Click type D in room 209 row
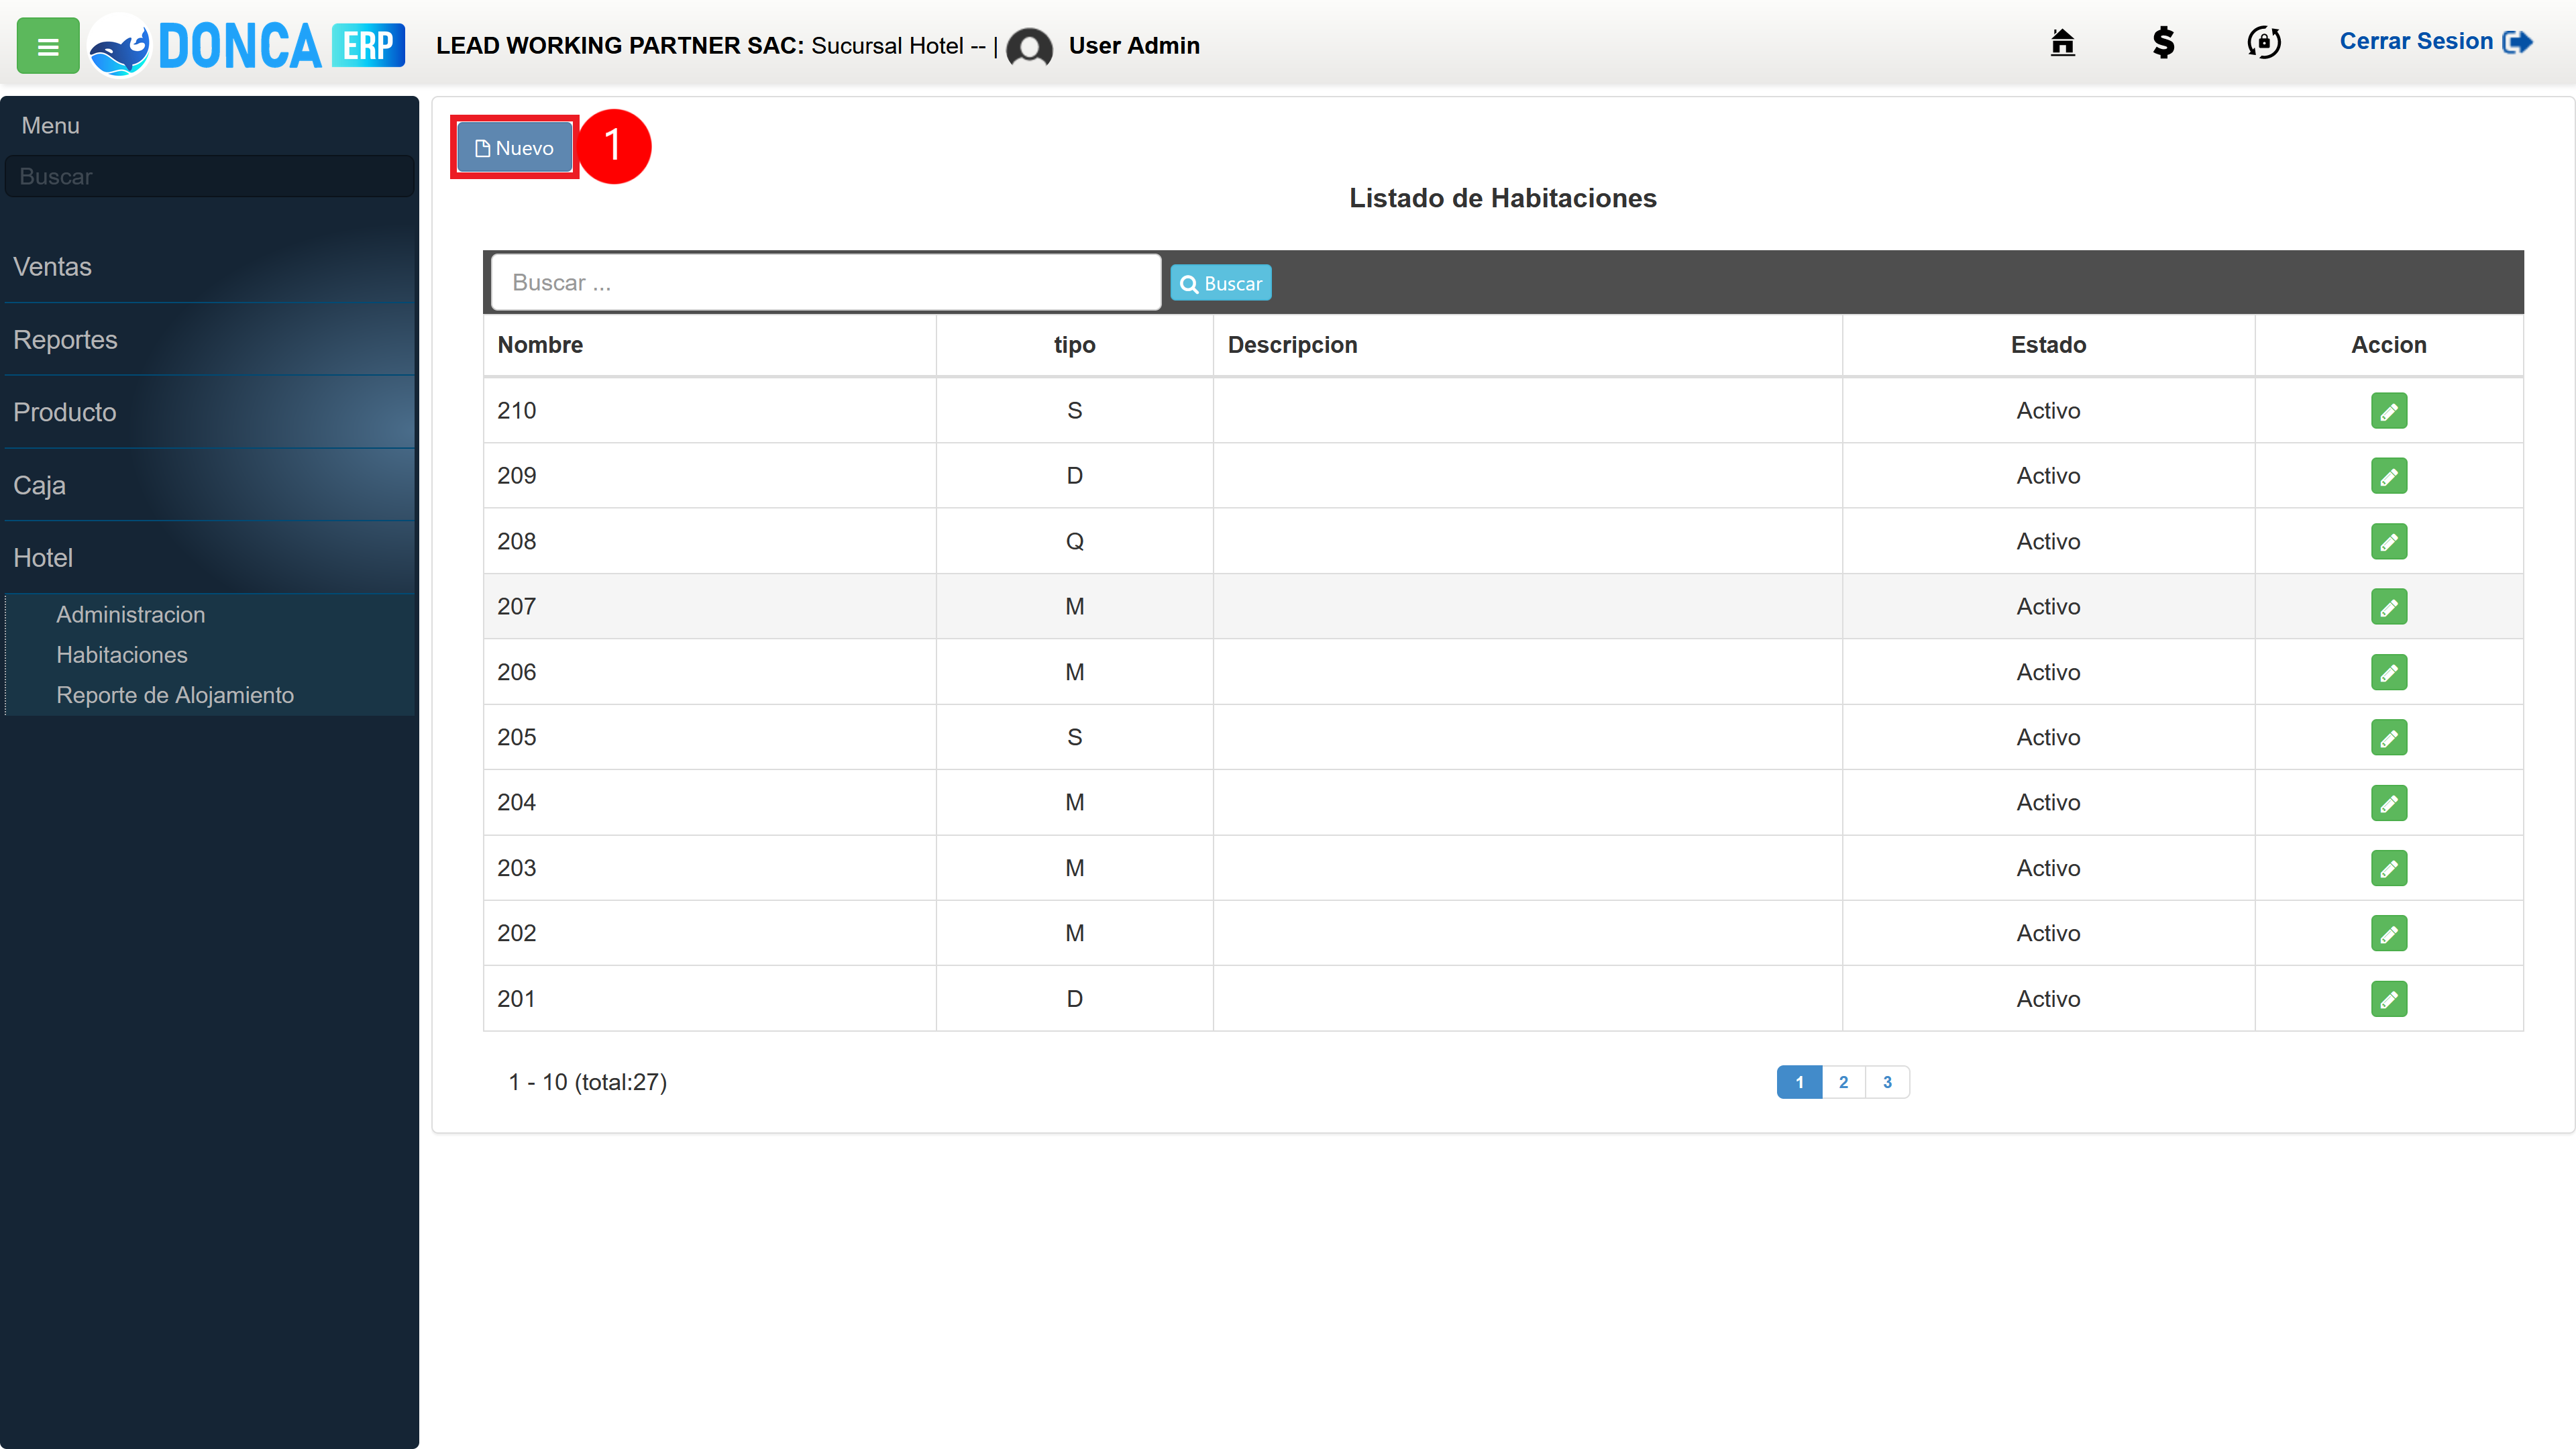 1074,476
